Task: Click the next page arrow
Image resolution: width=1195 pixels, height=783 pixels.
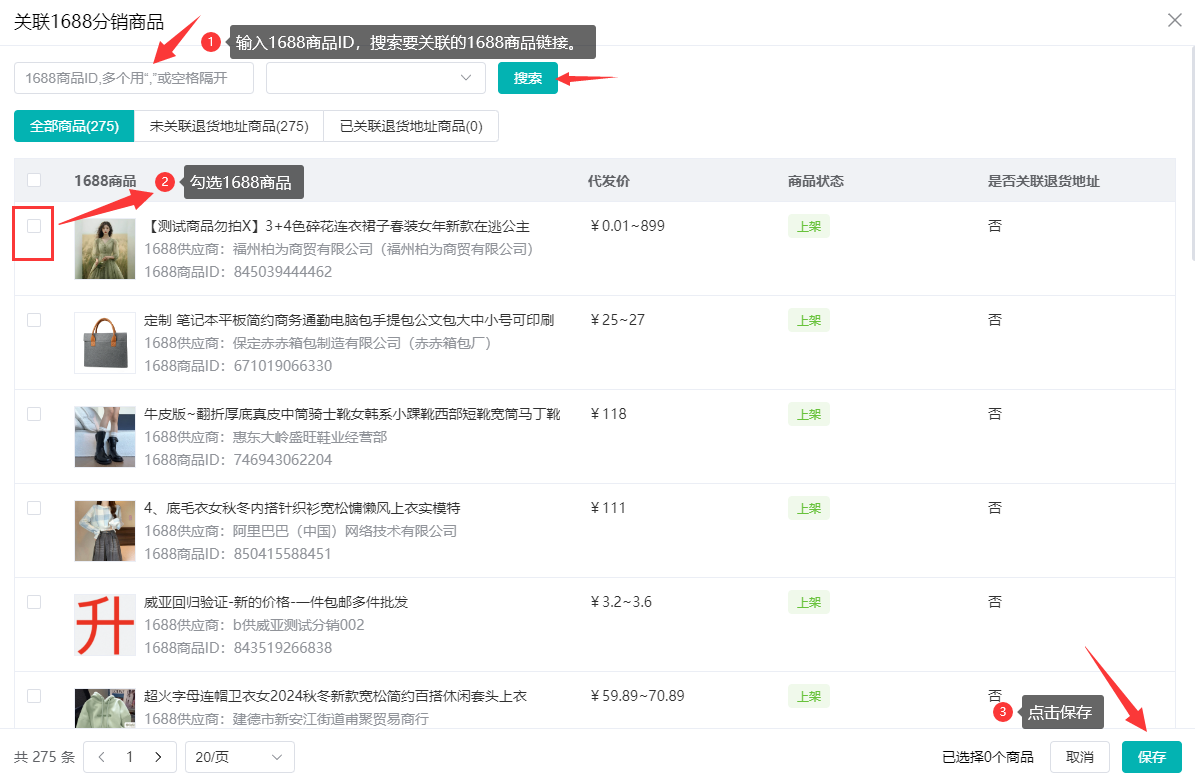Action: tap(159, 757)
